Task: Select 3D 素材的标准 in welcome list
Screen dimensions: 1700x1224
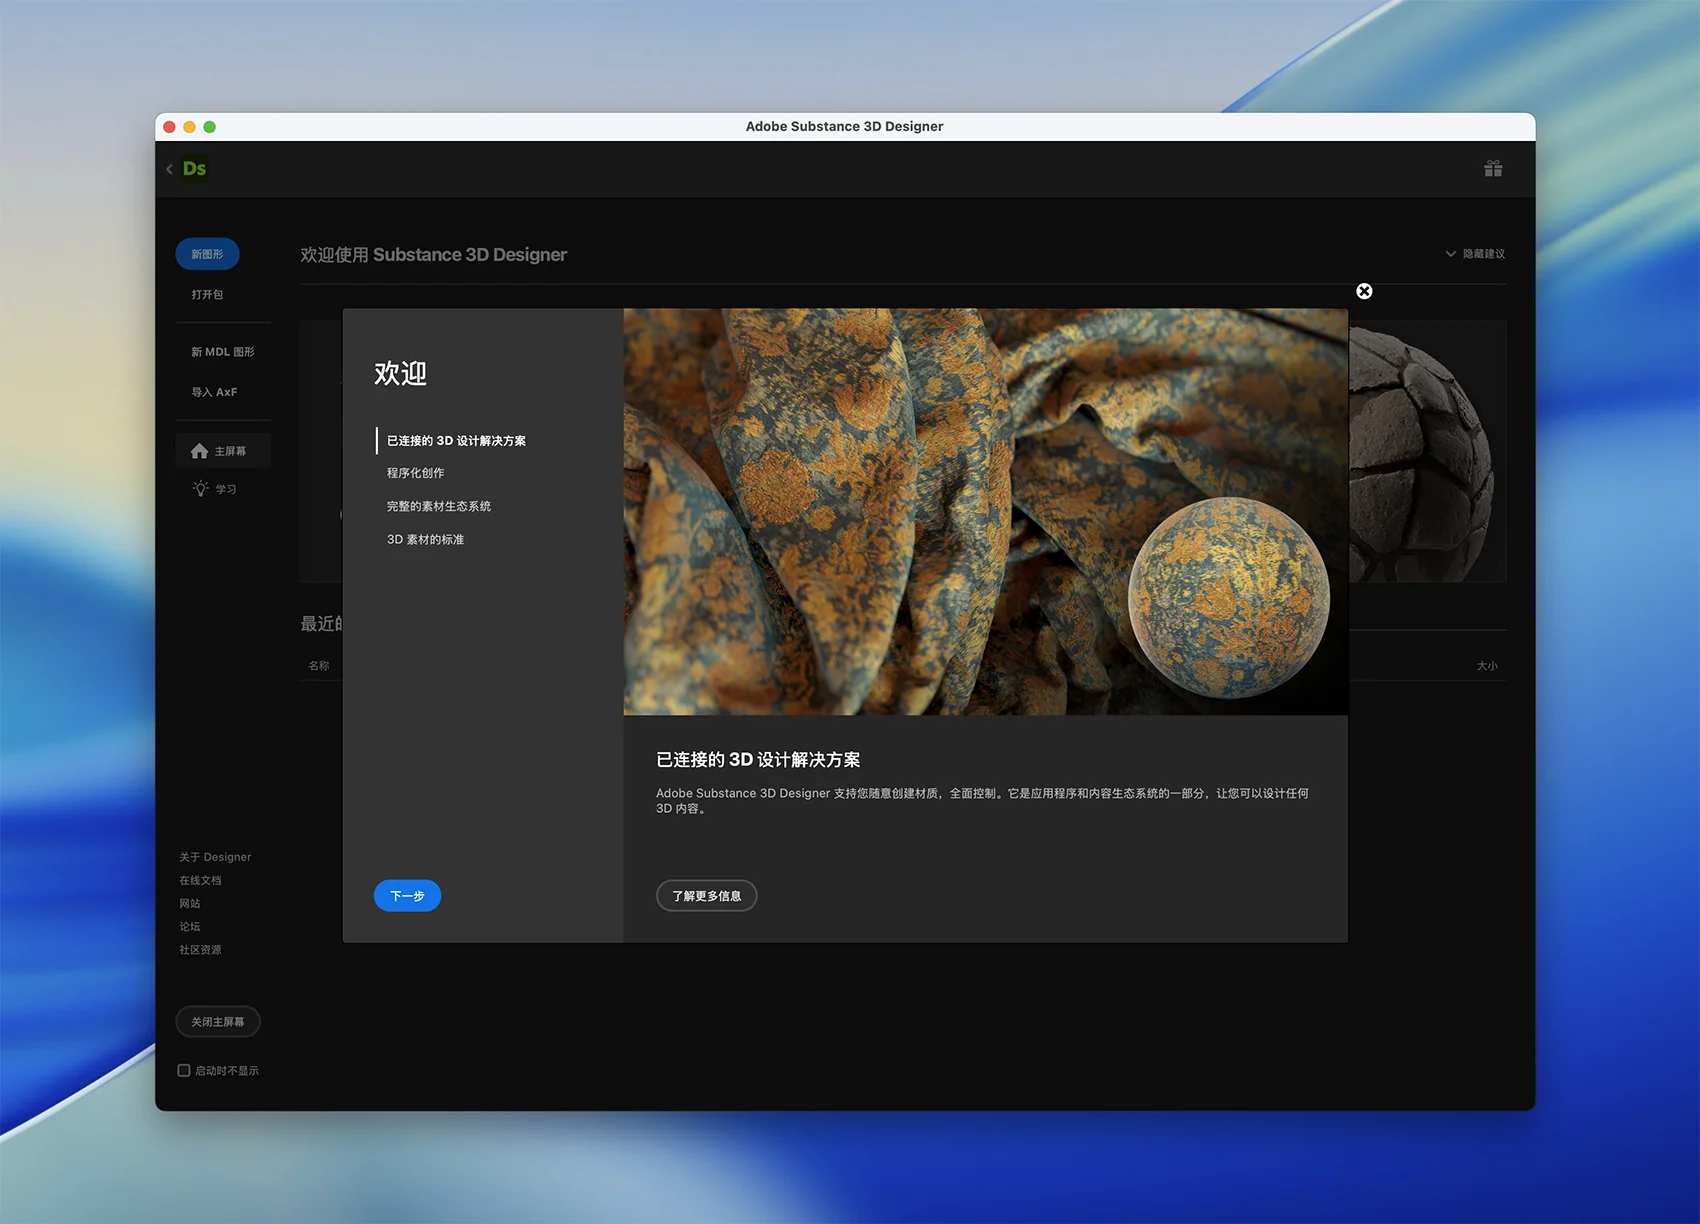Action: click(x=425, y=539)
